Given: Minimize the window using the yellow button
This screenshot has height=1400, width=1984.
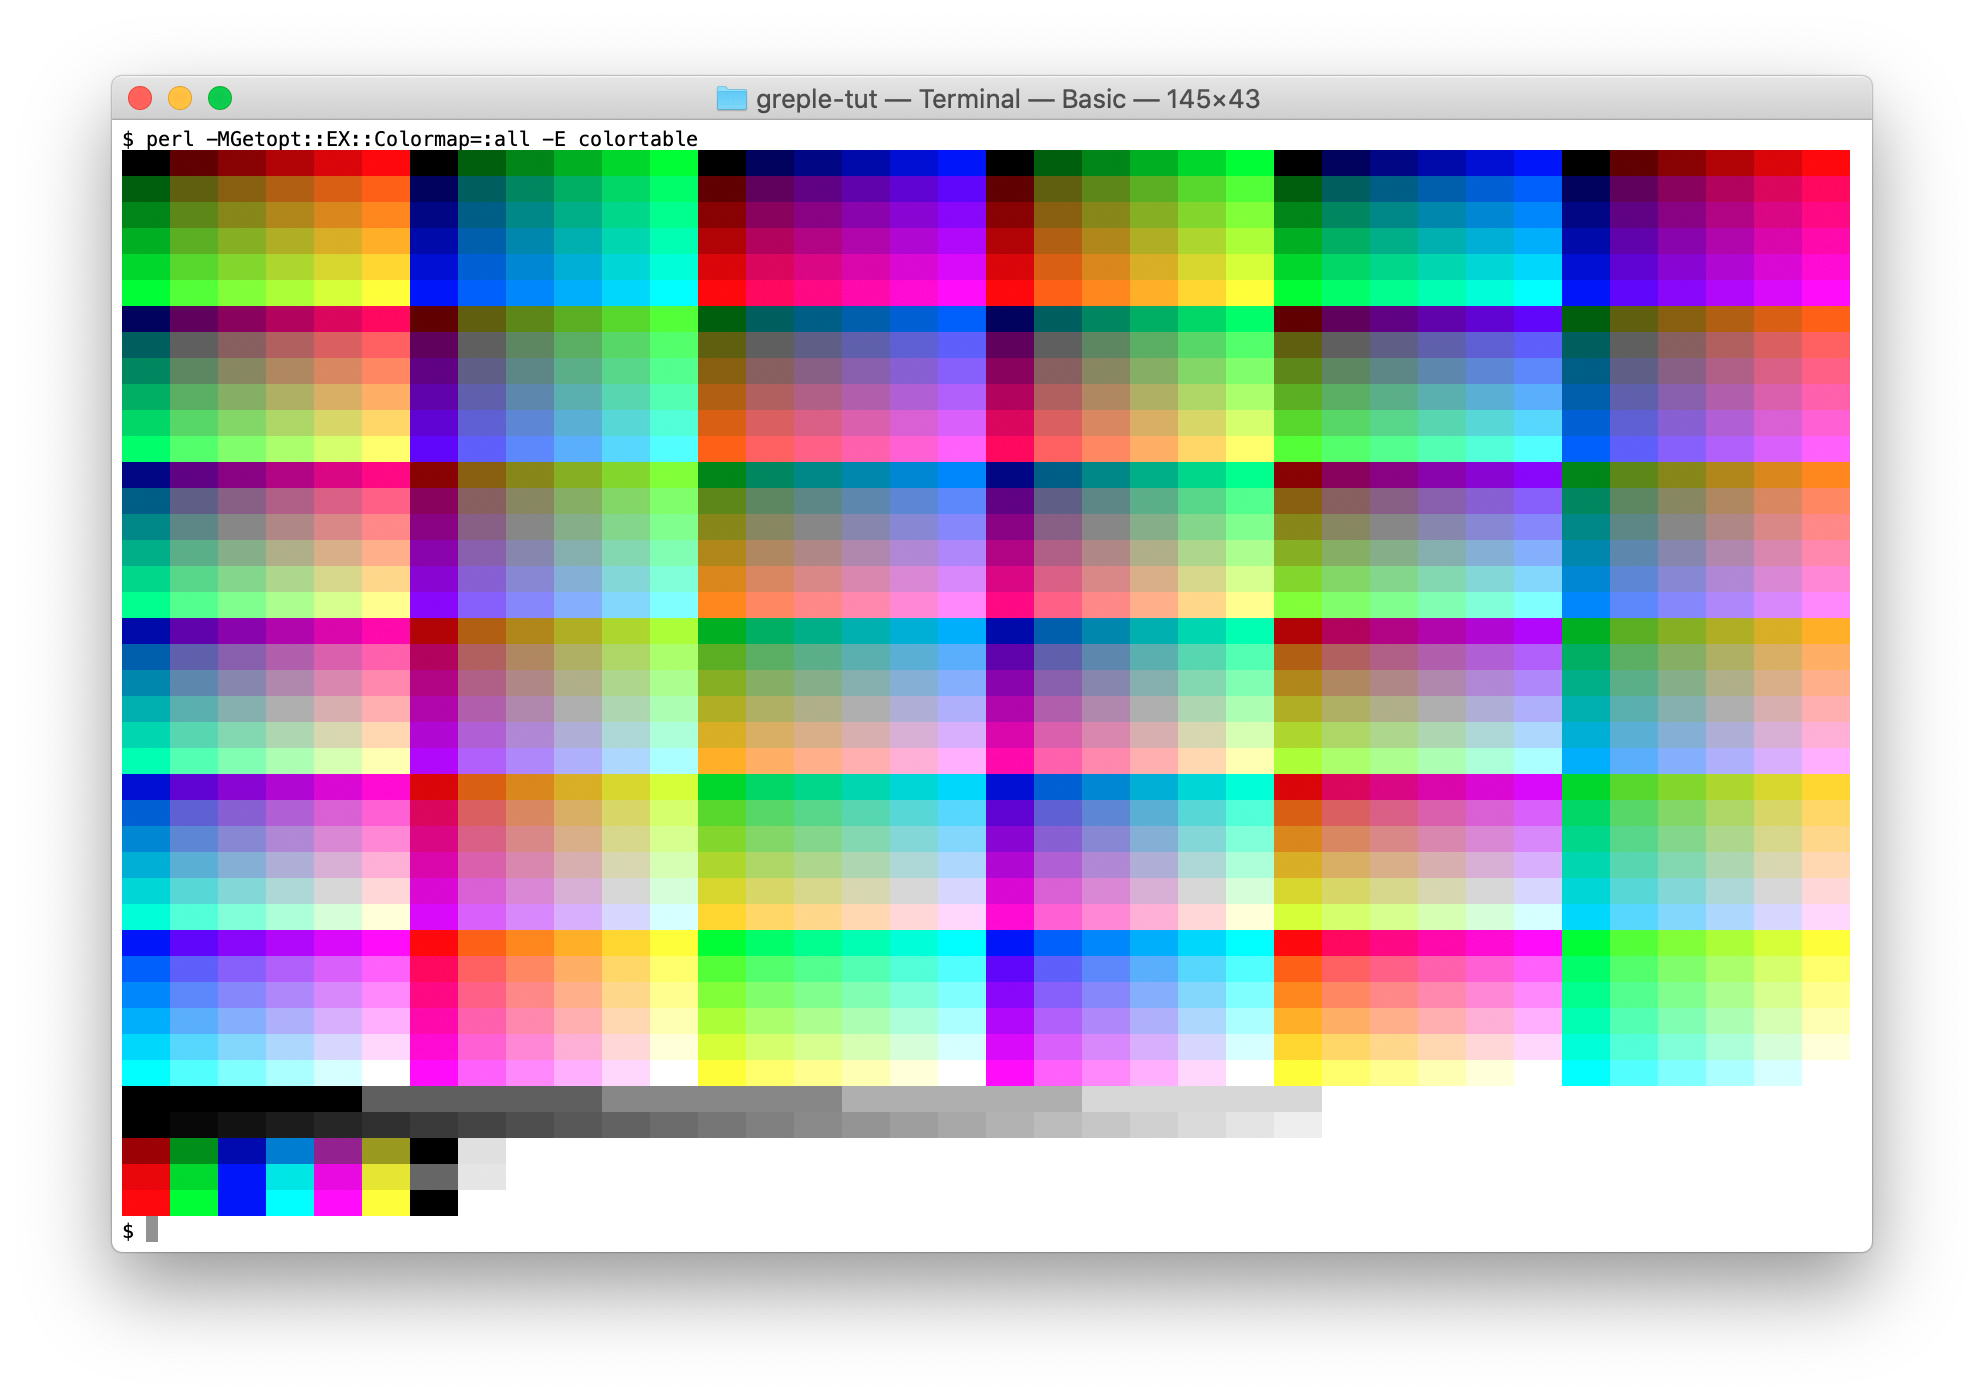Looking at the screenshot, I should coord(180,98).
